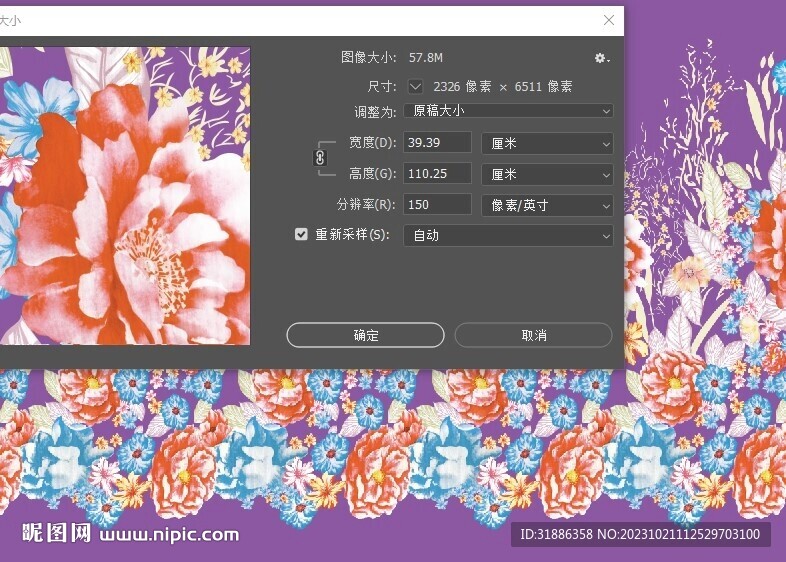
Task: Expand the resample method 自动 dropdown
Action: coord(508,235)
